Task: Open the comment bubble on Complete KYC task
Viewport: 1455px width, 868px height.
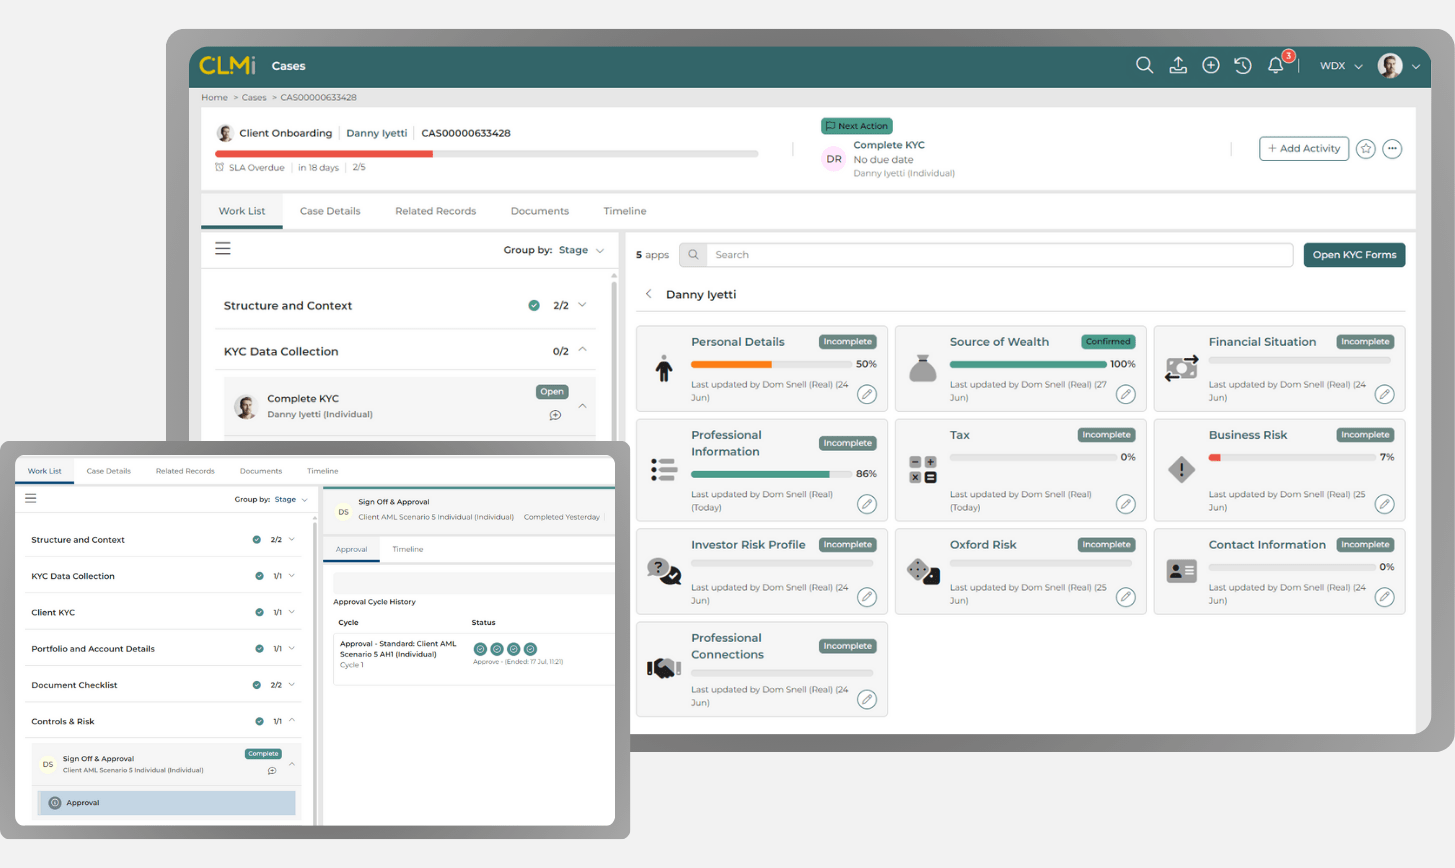Action: pyautogui.click(x=556, y=415)
